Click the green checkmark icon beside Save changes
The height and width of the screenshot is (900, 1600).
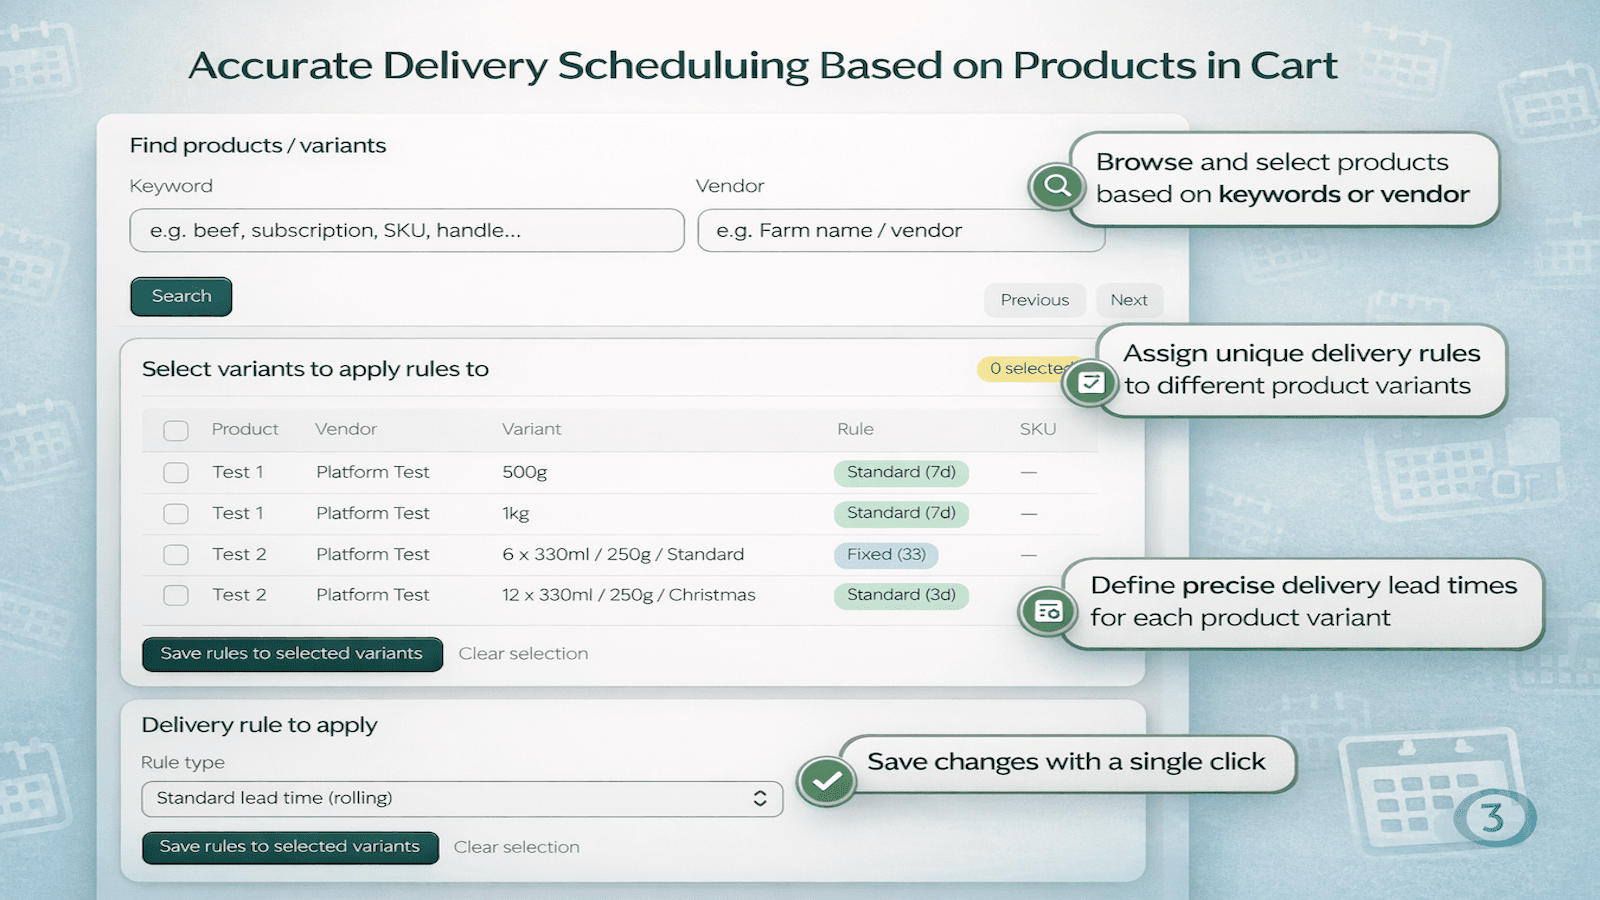(827, 781)
